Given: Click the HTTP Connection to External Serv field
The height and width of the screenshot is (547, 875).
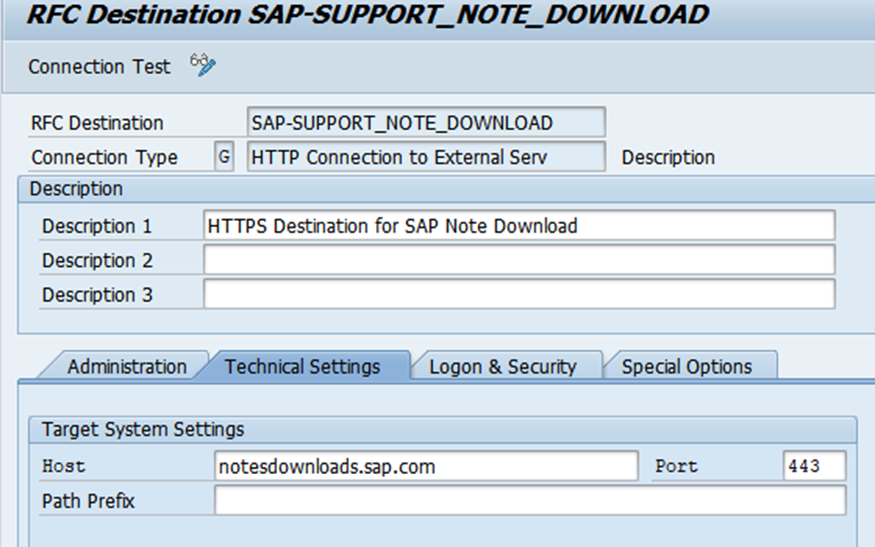Looking at the screenshot, I should (426, 157).
